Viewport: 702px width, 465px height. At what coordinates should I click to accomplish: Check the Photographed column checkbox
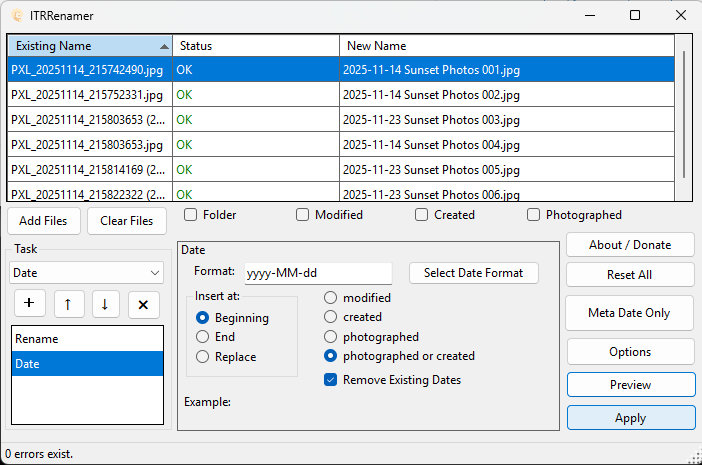(534, 215)
